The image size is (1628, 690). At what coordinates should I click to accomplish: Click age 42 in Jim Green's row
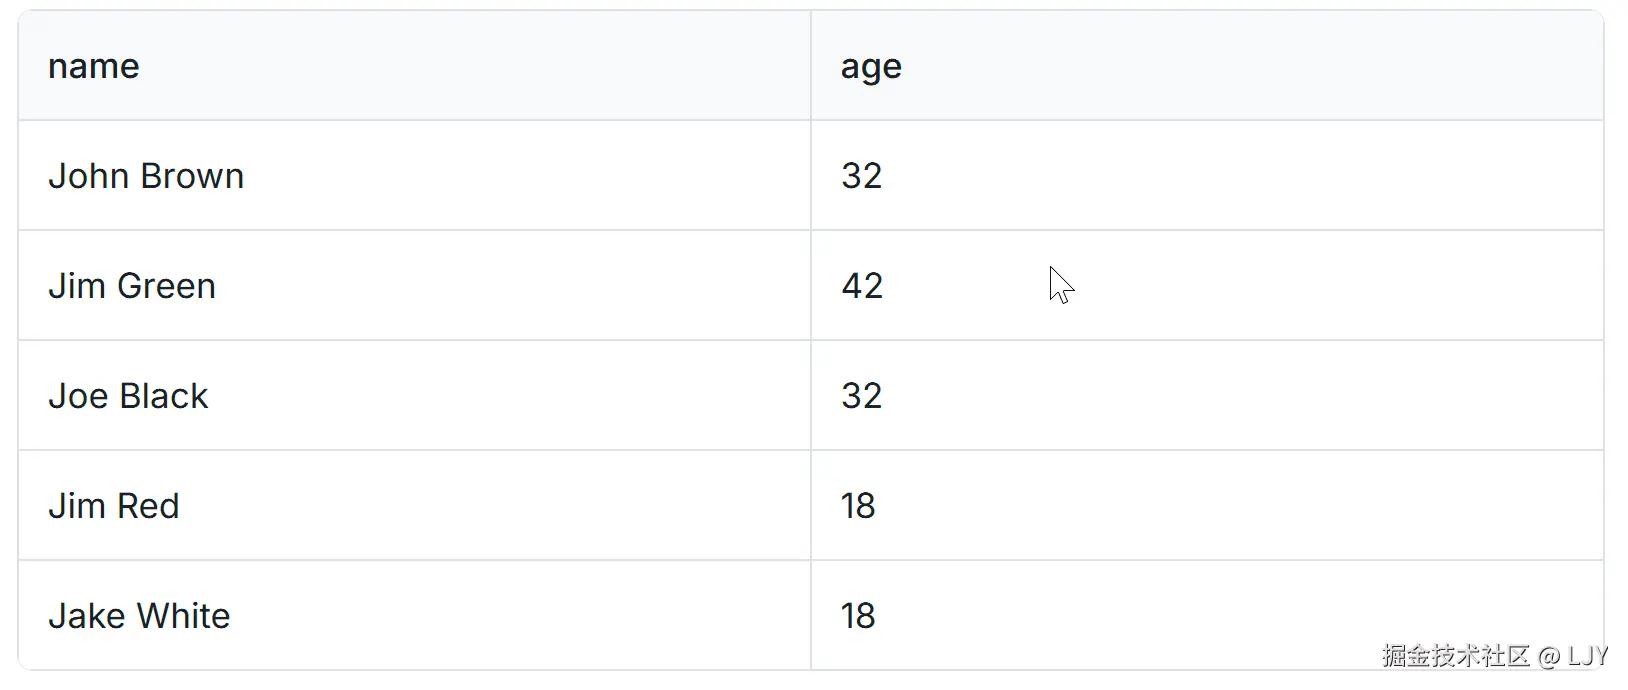[x=862, y=286]
